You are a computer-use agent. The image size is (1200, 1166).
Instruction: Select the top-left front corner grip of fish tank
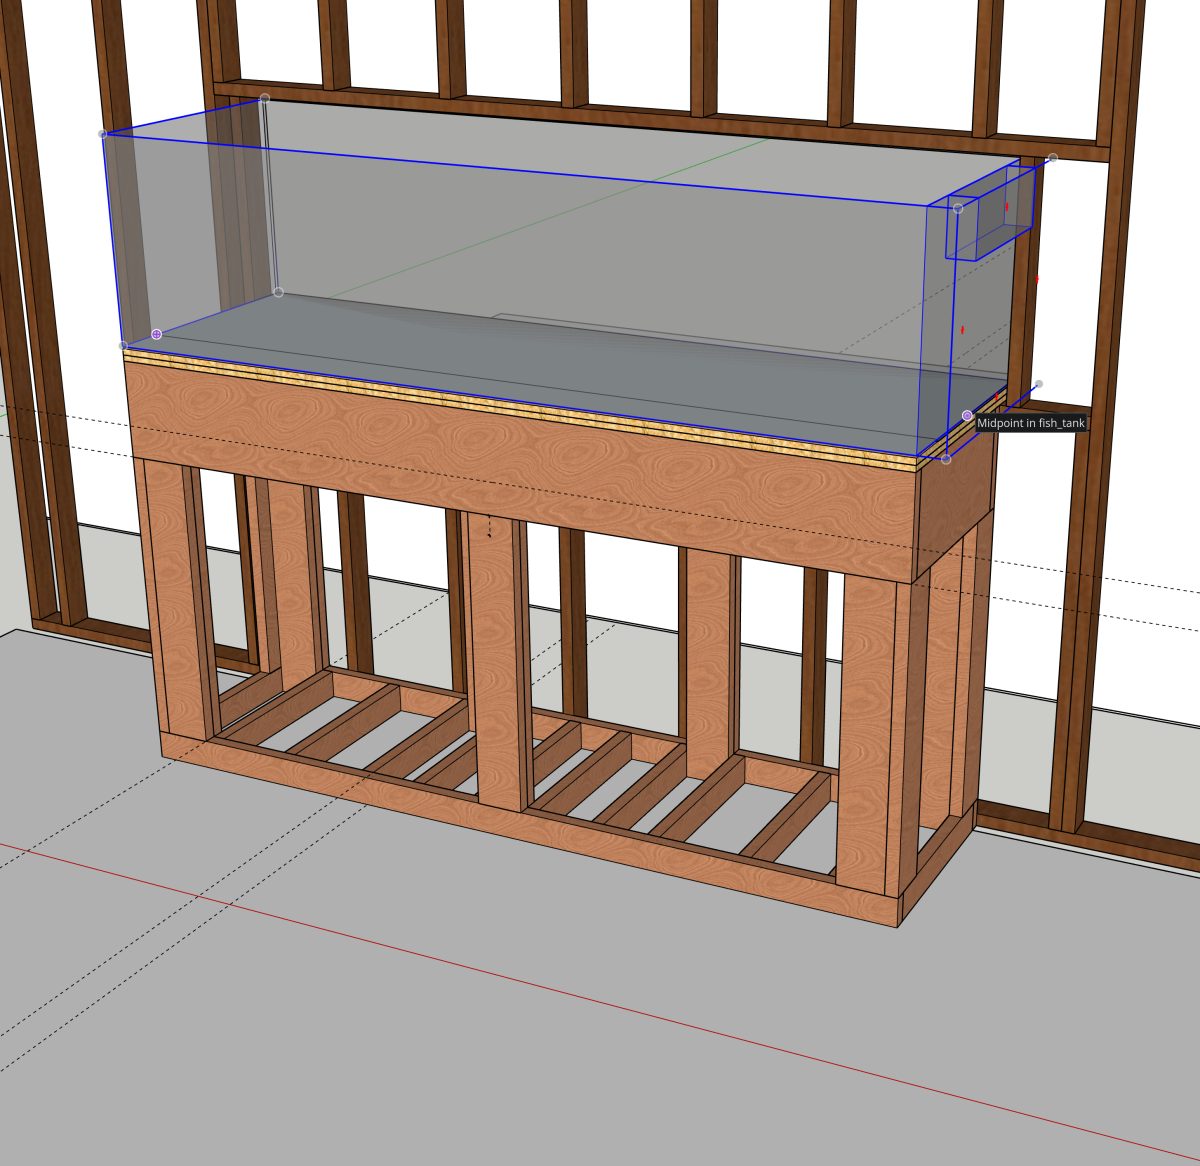pos(103,134)
